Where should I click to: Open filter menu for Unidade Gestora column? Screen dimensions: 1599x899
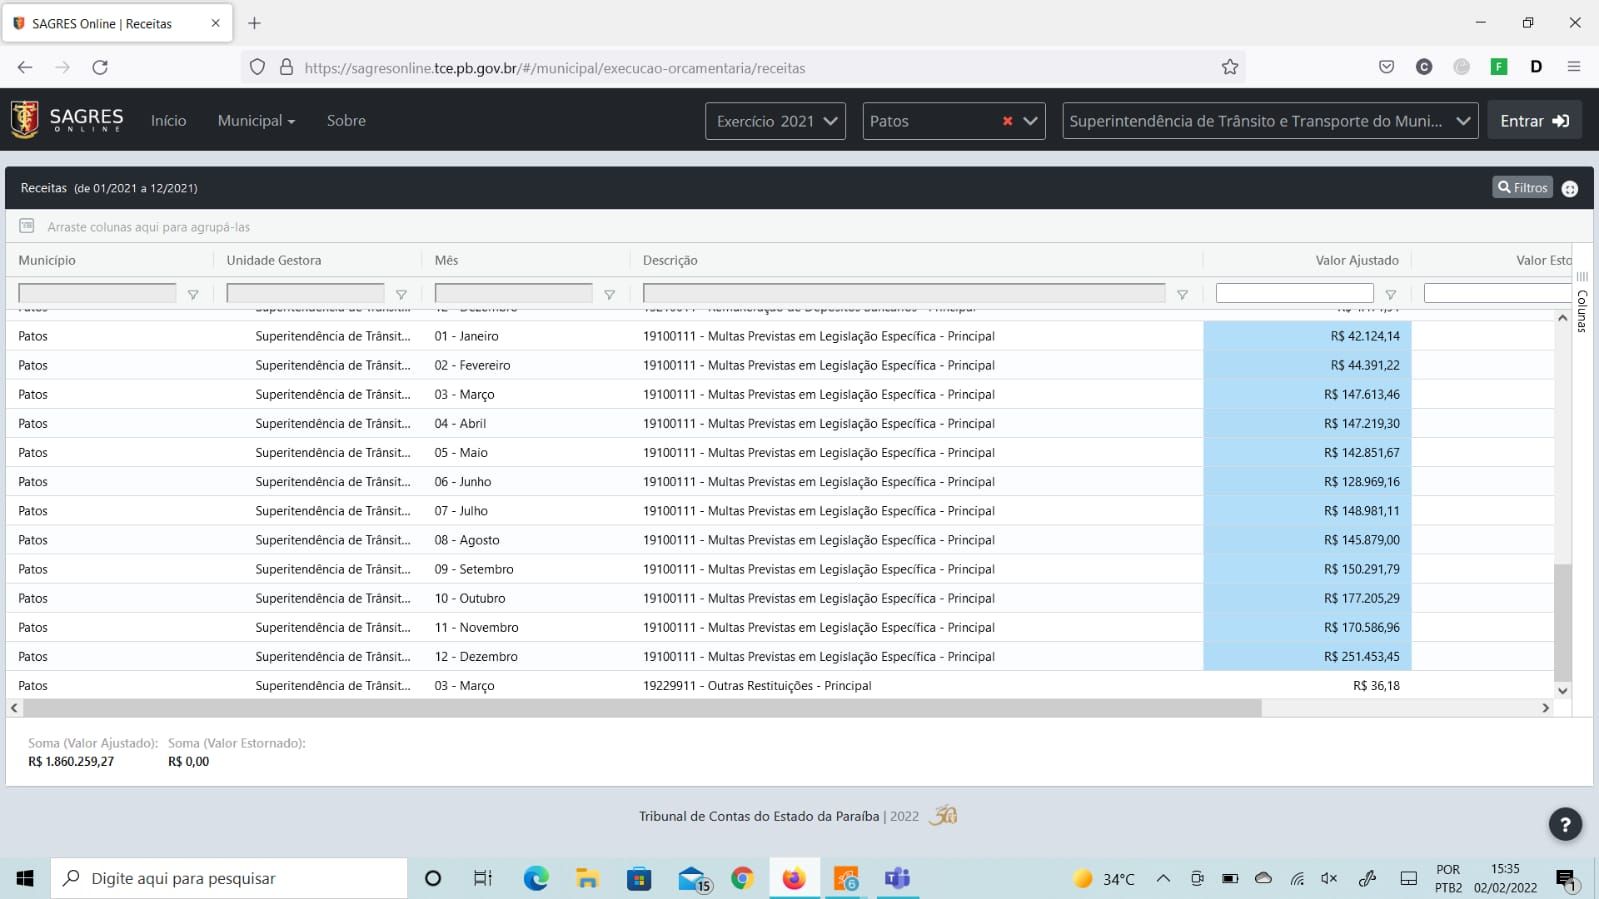click(x=401, y=294)
